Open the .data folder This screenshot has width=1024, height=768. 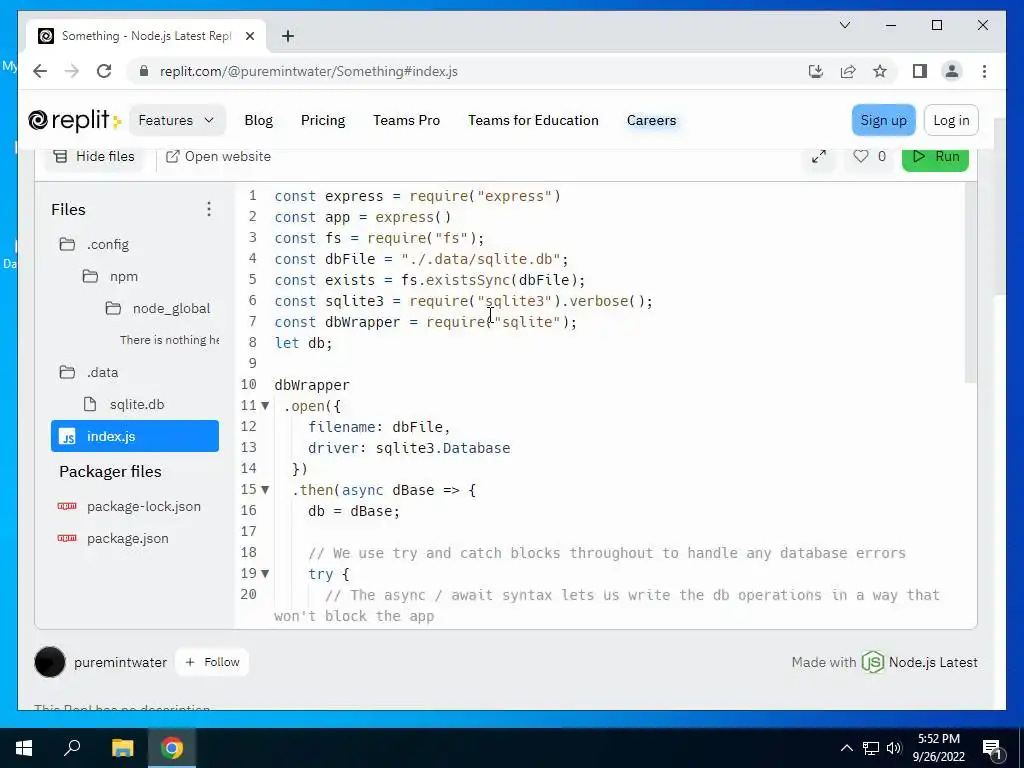pos(89,372)
